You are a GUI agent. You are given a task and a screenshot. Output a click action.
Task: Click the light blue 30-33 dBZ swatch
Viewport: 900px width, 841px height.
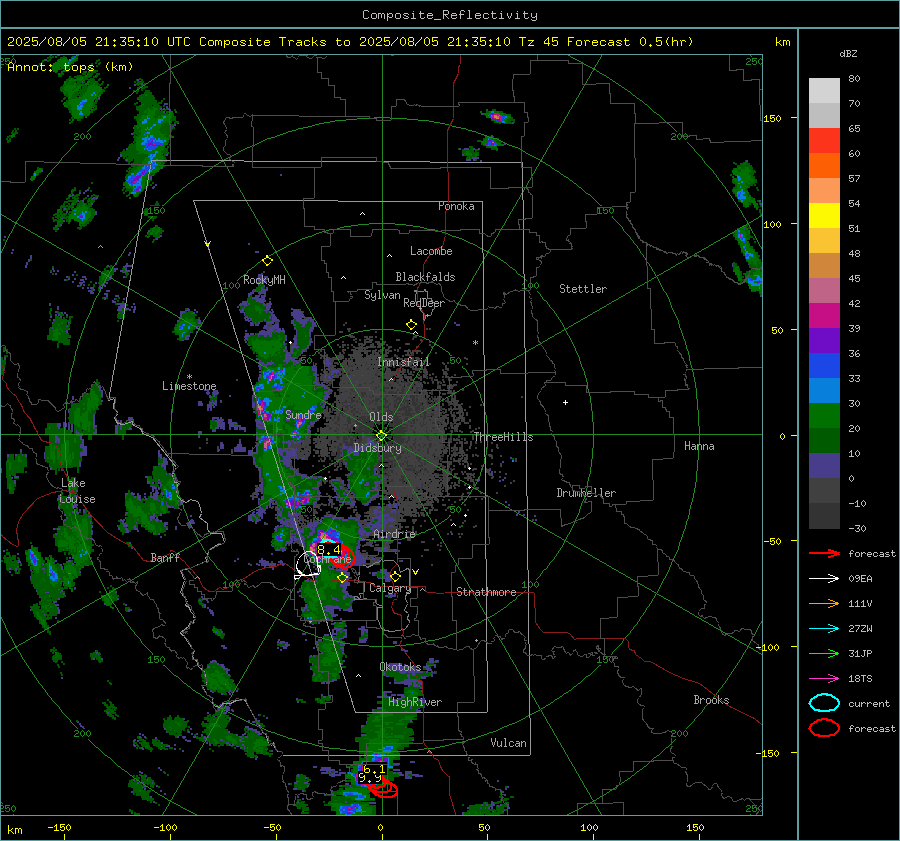click(824, 391)
